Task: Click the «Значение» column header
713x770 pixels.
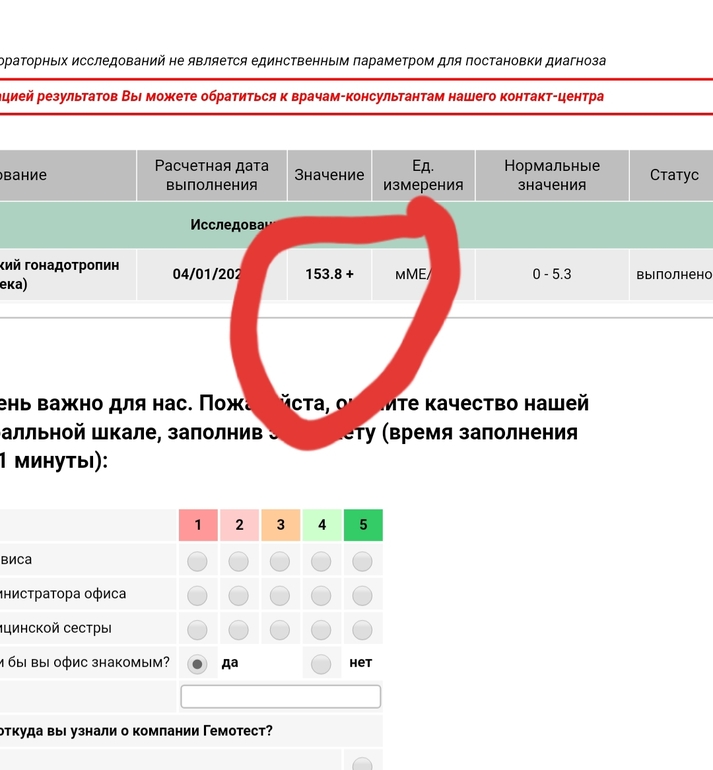Action: pos(329,175)
